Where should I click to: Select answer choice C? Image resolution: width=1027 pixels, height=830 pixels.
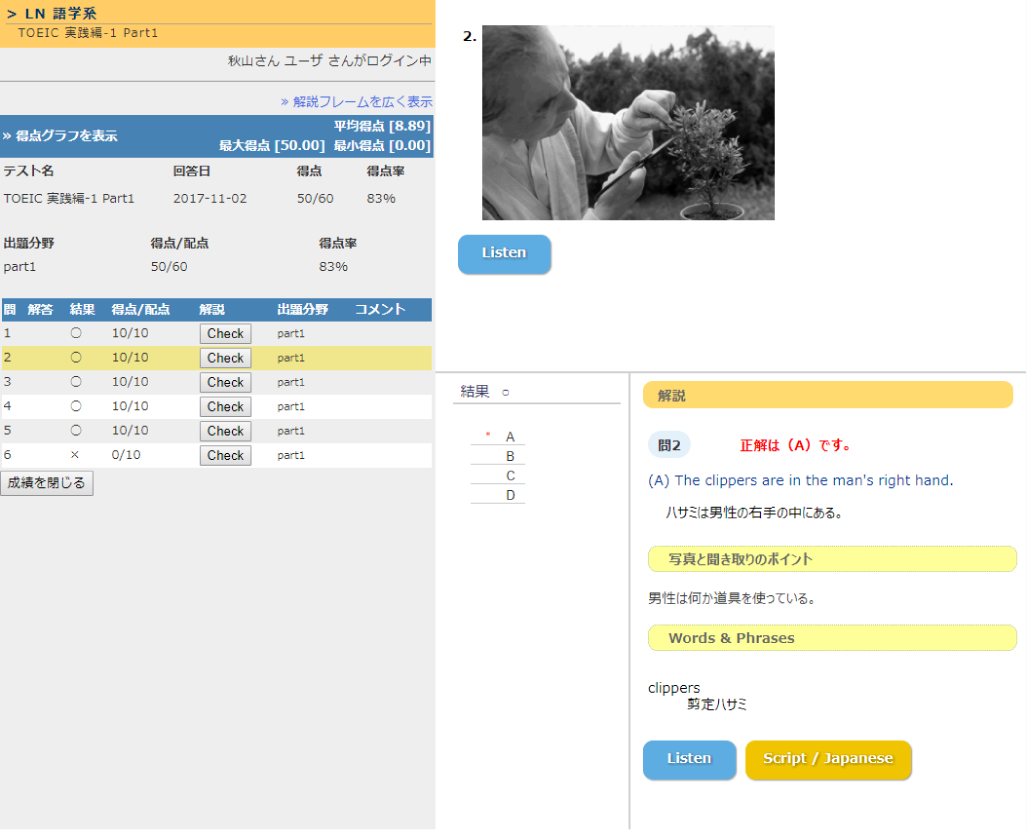[x=509, y=476]
